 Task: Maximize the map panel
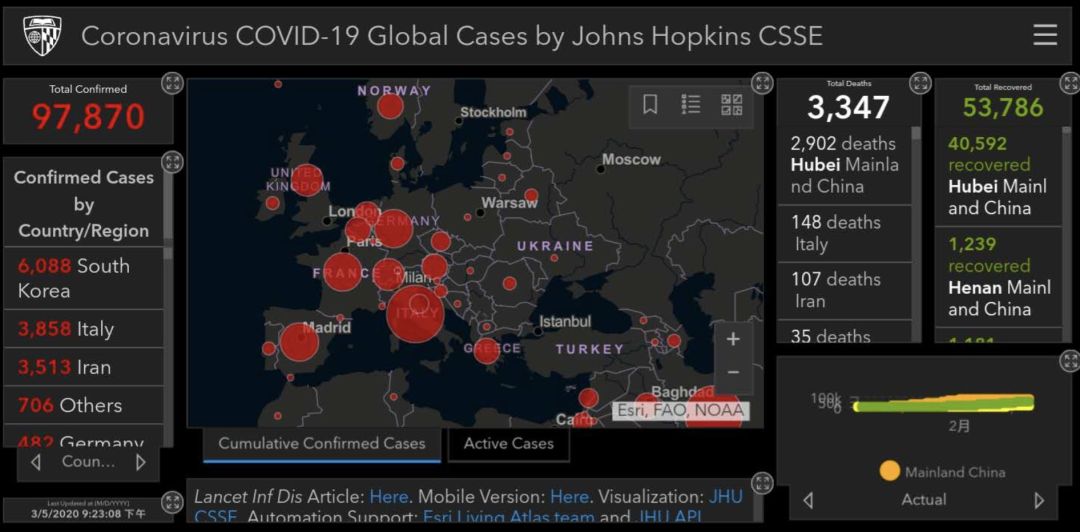(762, 83)
